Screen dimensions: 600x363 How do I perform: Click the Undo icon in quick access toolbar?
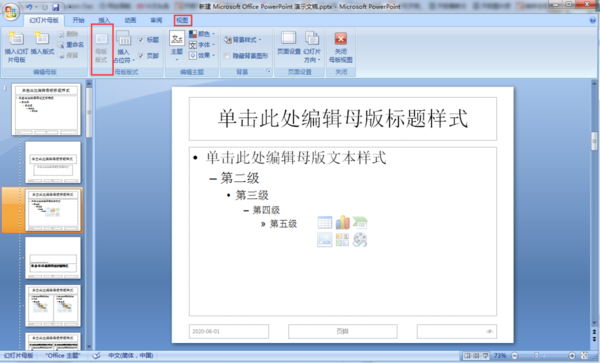29,7
